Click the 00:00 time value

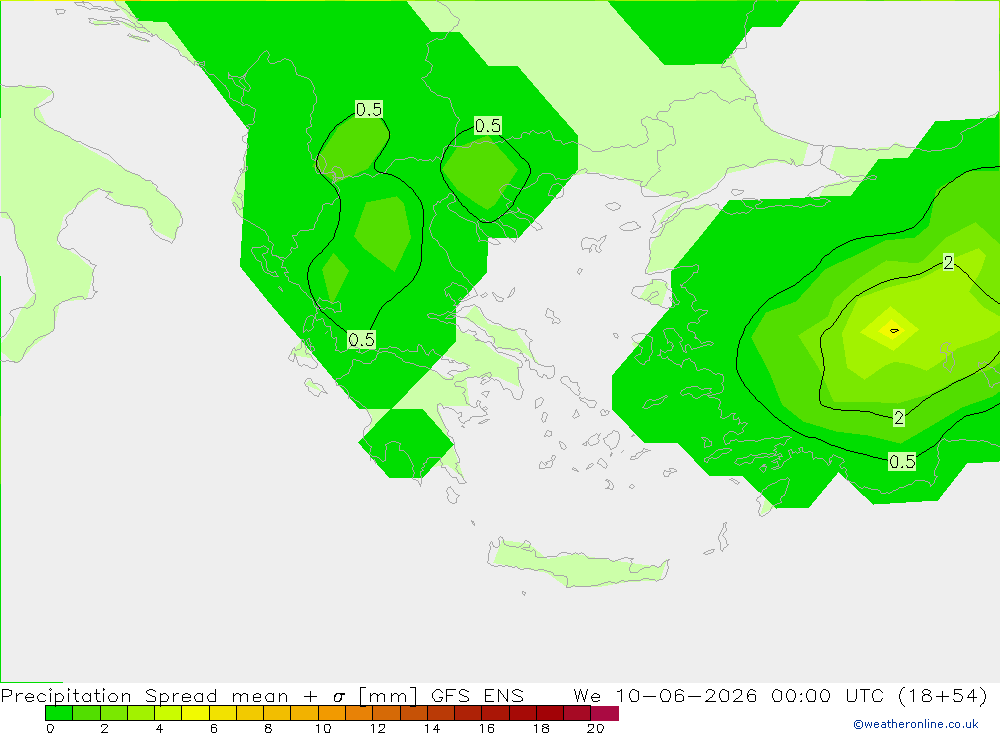tap(801, 695)
